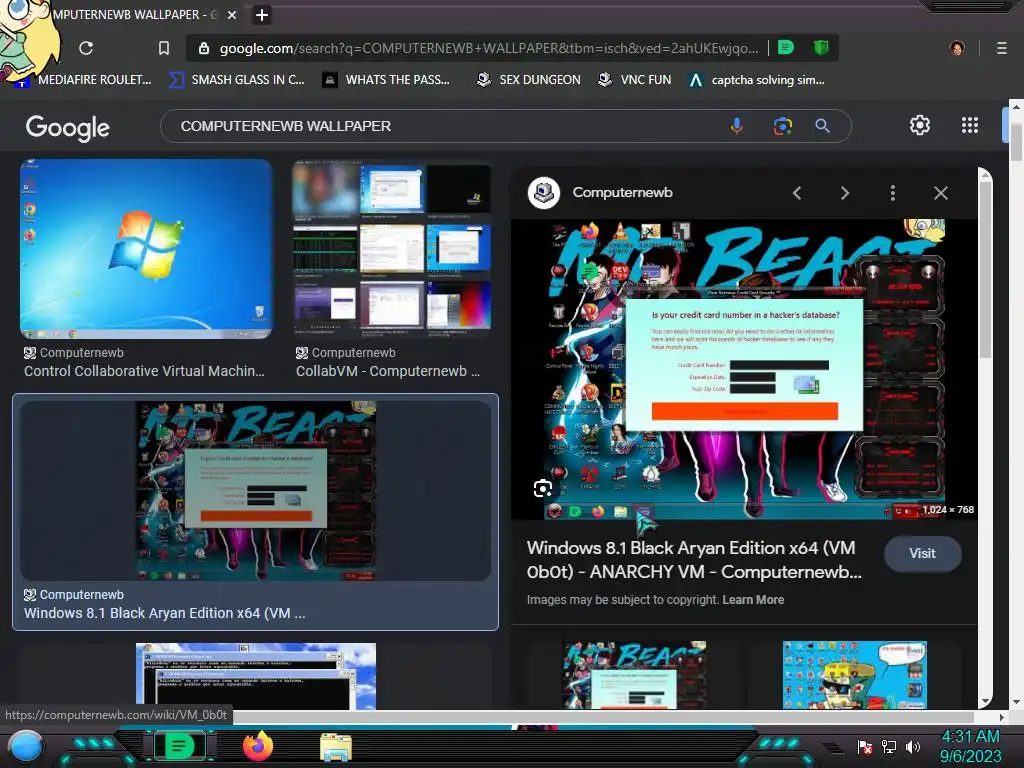Open the network tray icon
Viewport: 1024px width, 768px height.
[x=889, y=746]
